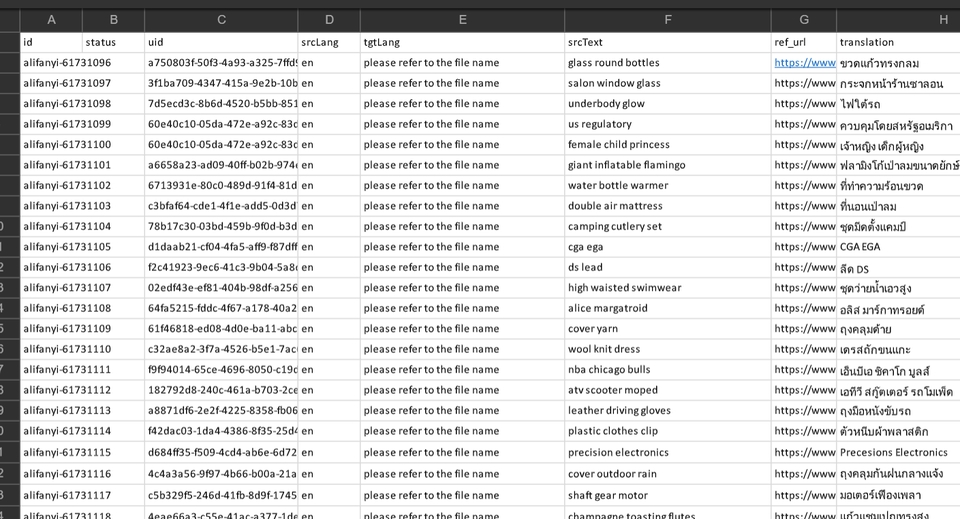This screenshot has width=960, height=519.
Task: Select cell alifanyi-61731110
Action: click(51, 349)
